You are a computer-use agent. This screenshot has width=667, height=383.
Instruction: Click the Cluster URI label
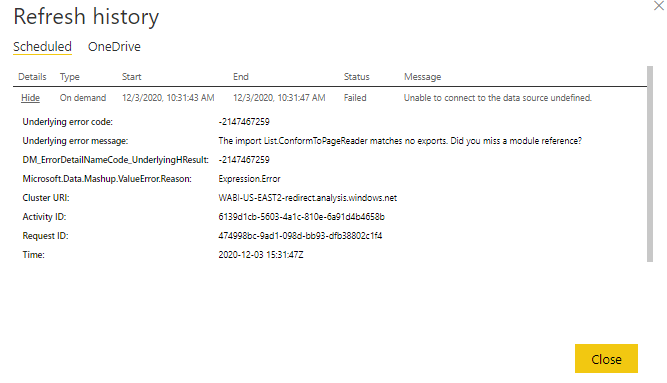(46, 198)
